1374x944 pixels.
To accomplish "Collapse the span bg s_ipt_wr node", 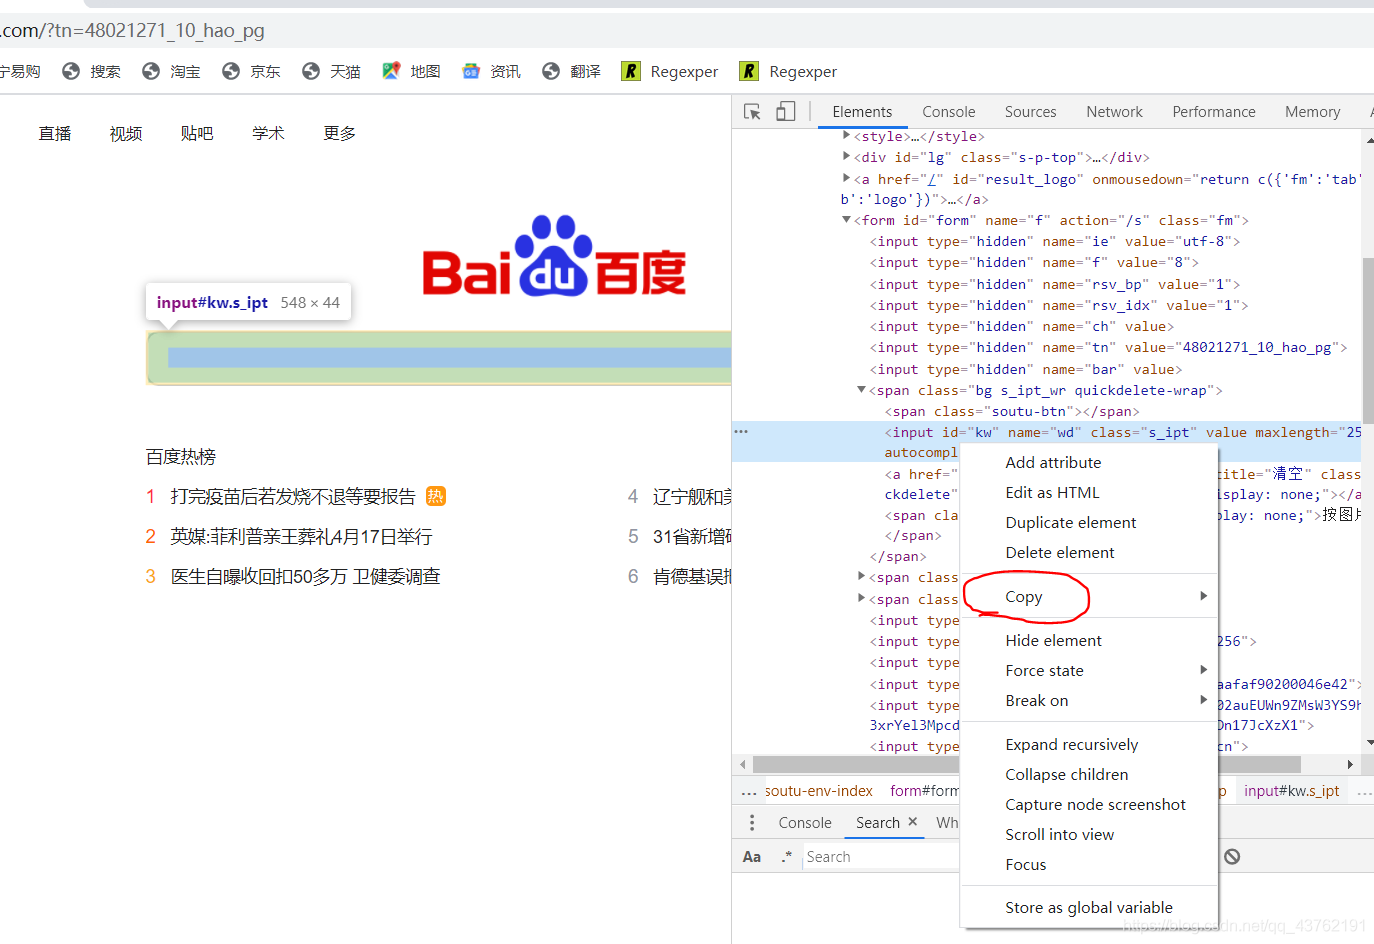I will point(861,389).
